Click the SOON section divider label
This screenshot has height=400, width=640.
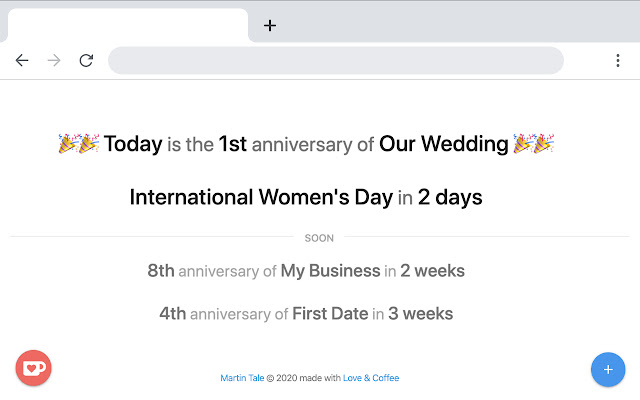point(319,238)
